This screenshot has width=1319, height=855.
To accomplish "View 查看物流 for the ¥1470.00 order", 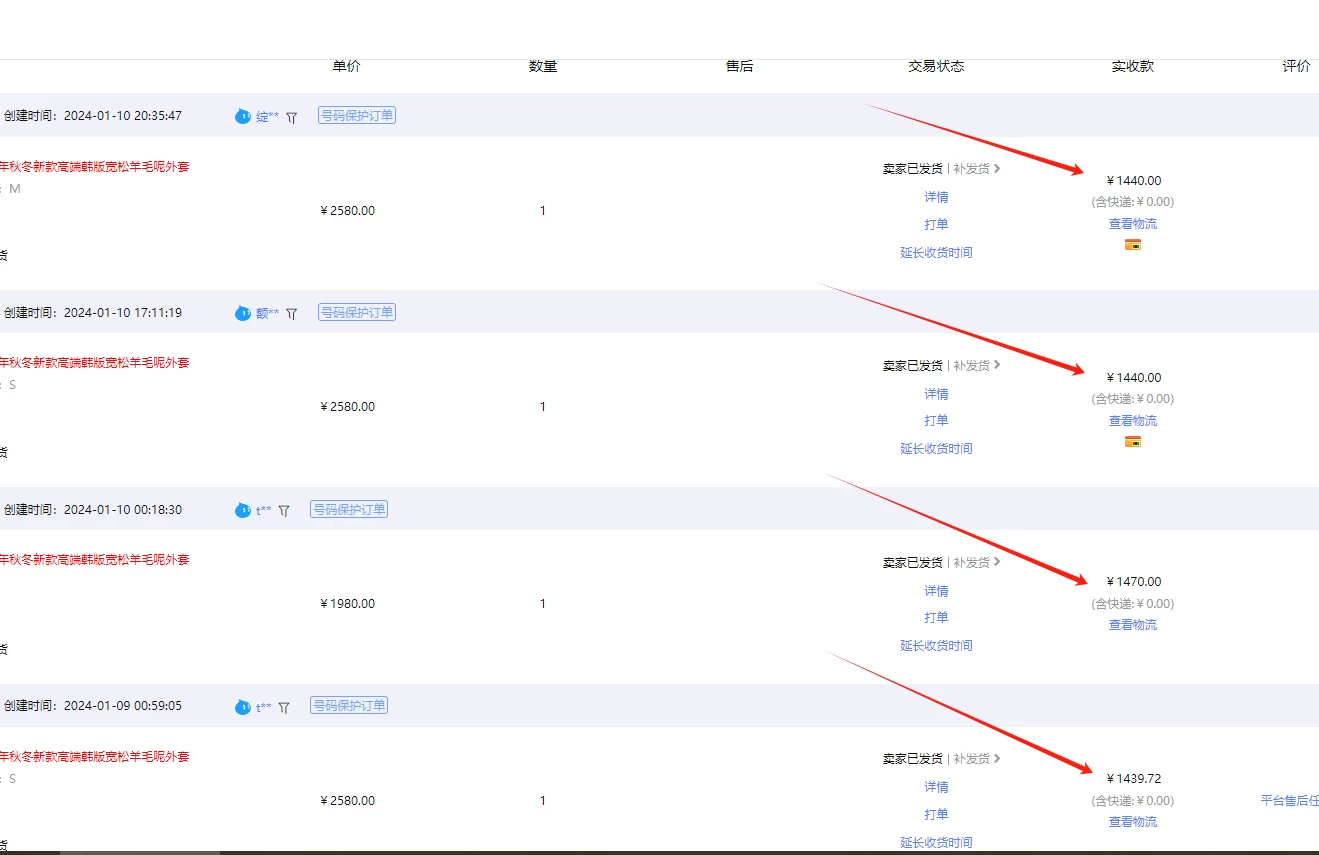I will click(x=1132, y=624).
